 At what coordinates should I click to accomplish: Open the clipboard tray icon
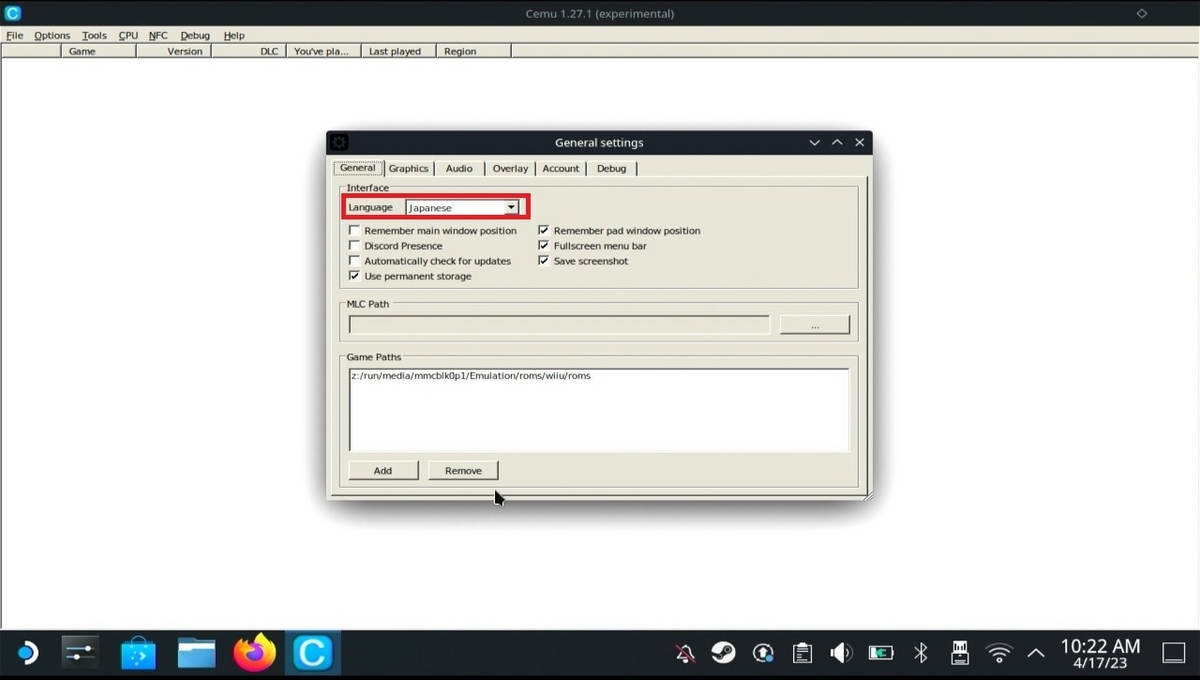(802, 654)
